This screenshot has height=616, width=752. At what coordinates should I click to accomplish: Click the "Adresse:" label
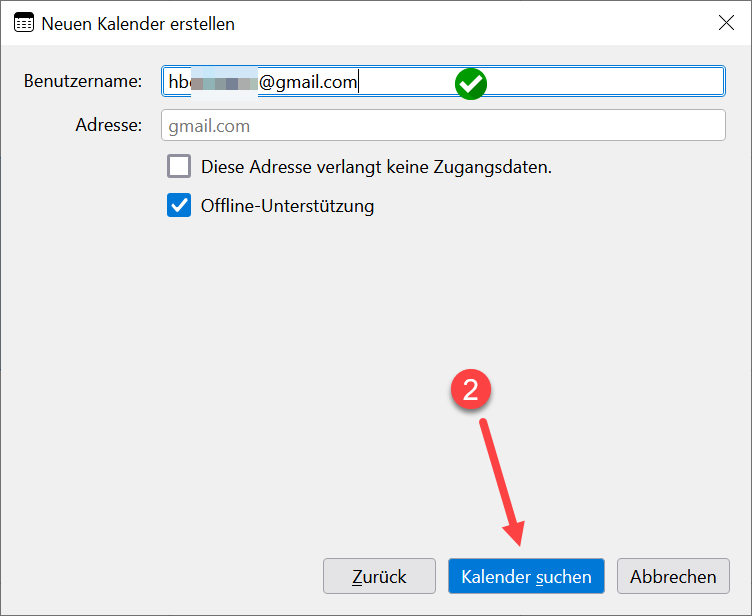109,126
